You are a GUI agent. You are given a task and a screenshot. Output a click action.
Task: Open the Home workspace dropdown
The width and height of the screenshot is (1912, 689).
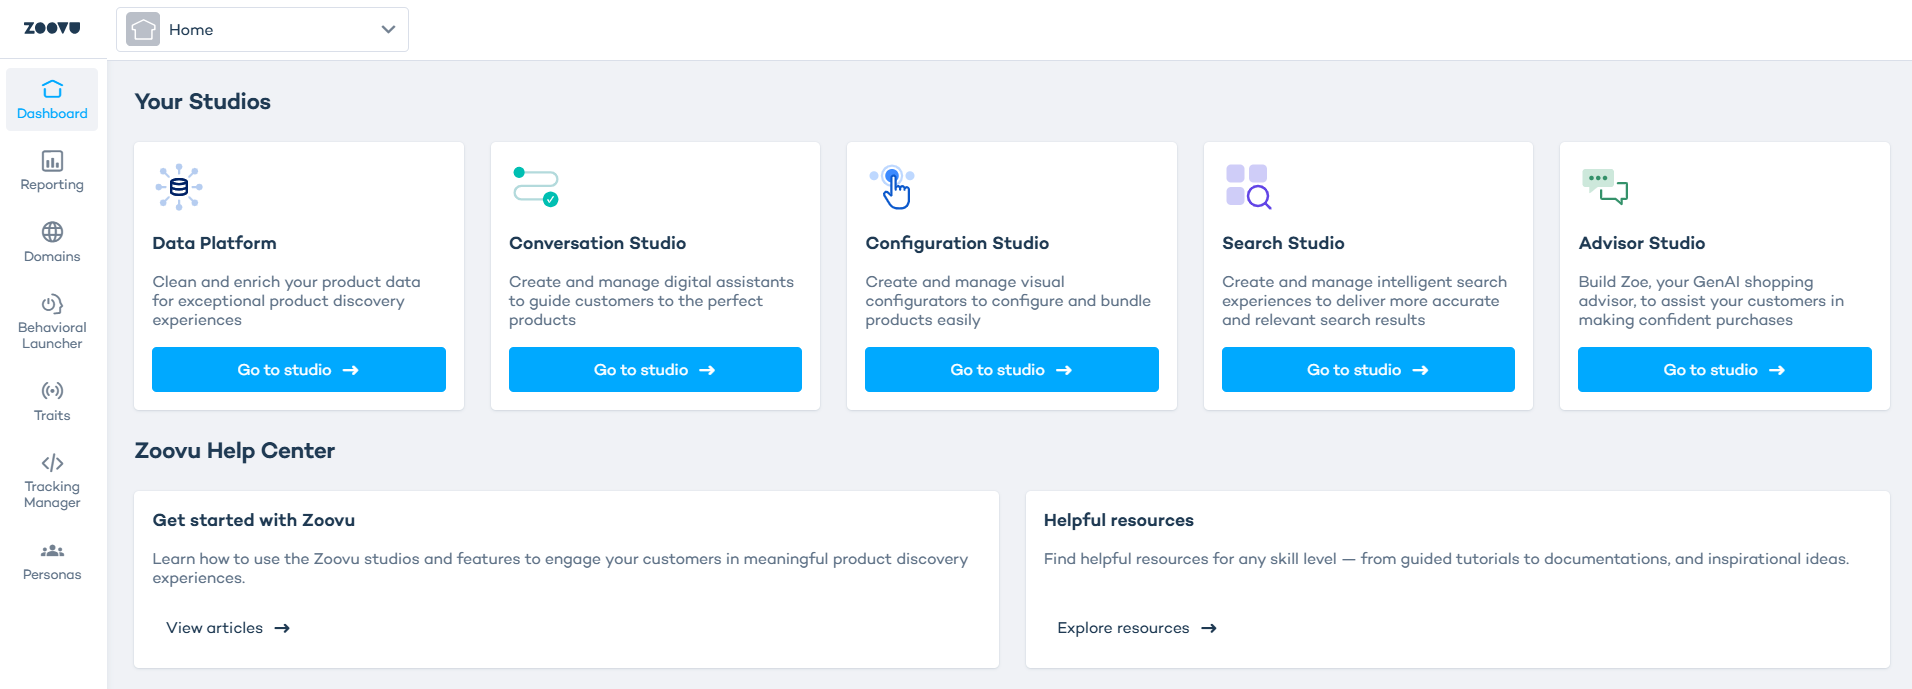pos(262,30)
